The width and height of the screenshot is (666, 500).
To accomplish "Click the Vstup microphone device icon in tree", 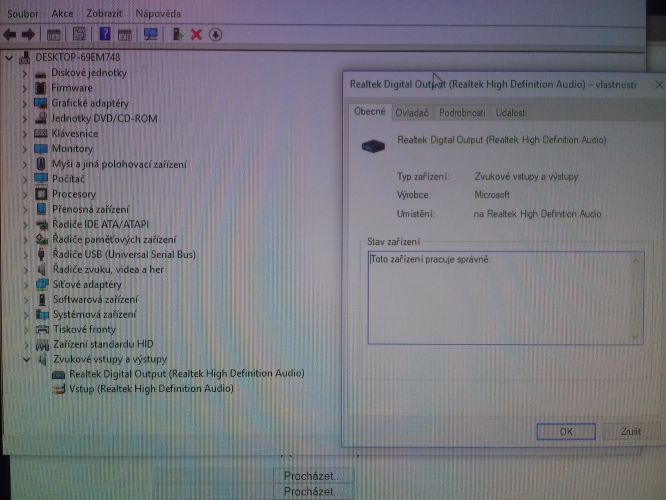I will click(59, 389).
